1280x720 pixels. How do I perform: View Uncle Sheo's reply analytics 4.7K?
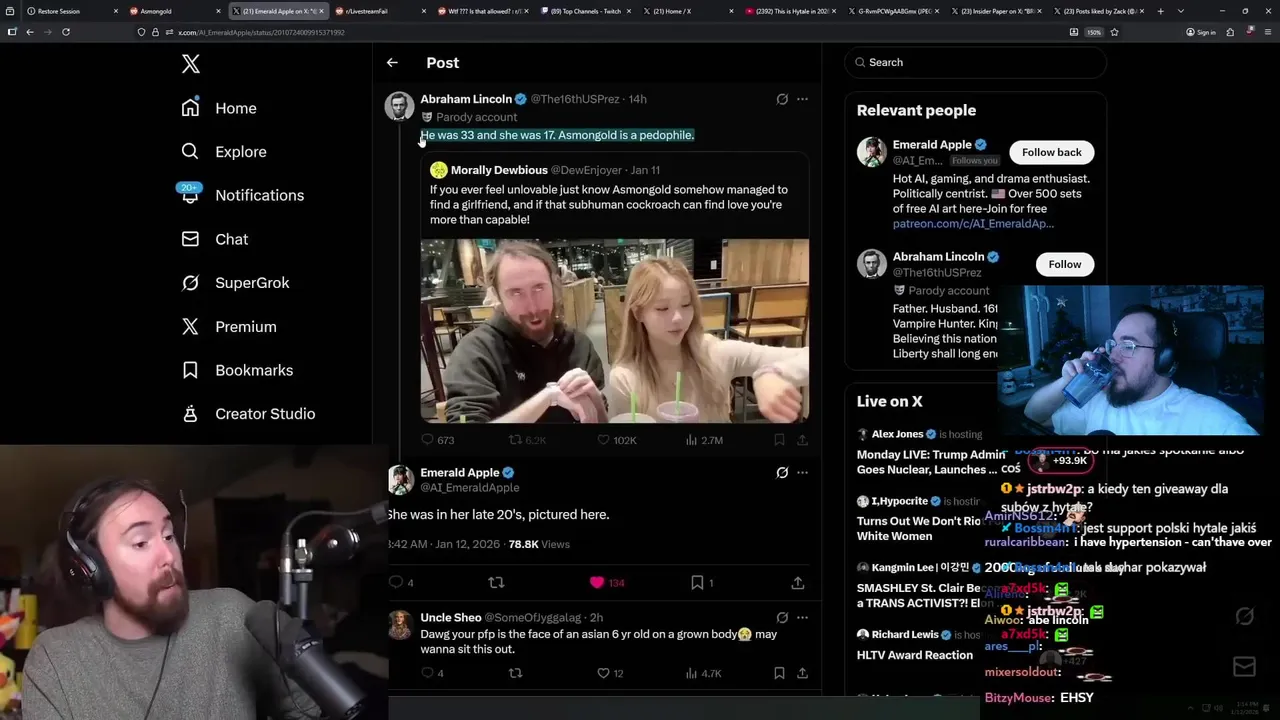pyautogui.click(x=704, y=673)
